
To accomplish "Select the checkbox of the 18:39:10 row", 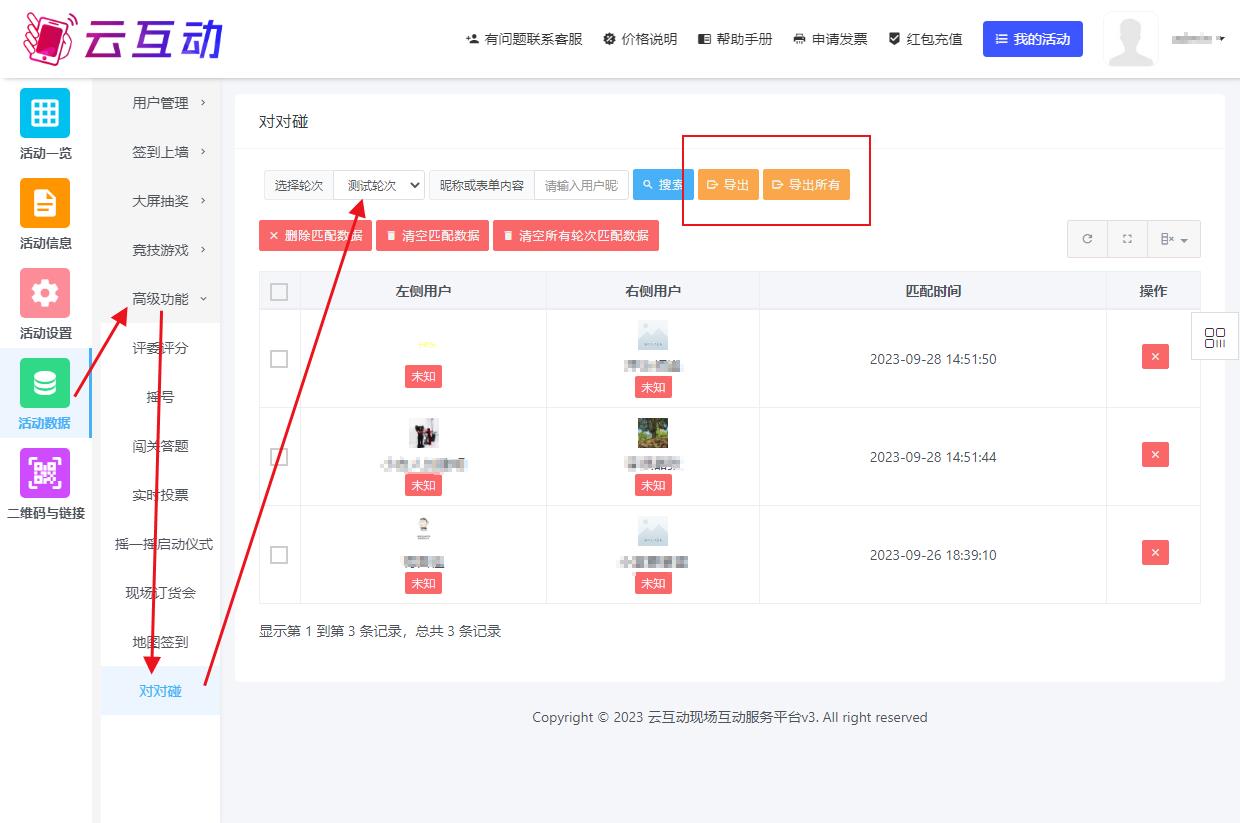I will (x=279, y=554).
